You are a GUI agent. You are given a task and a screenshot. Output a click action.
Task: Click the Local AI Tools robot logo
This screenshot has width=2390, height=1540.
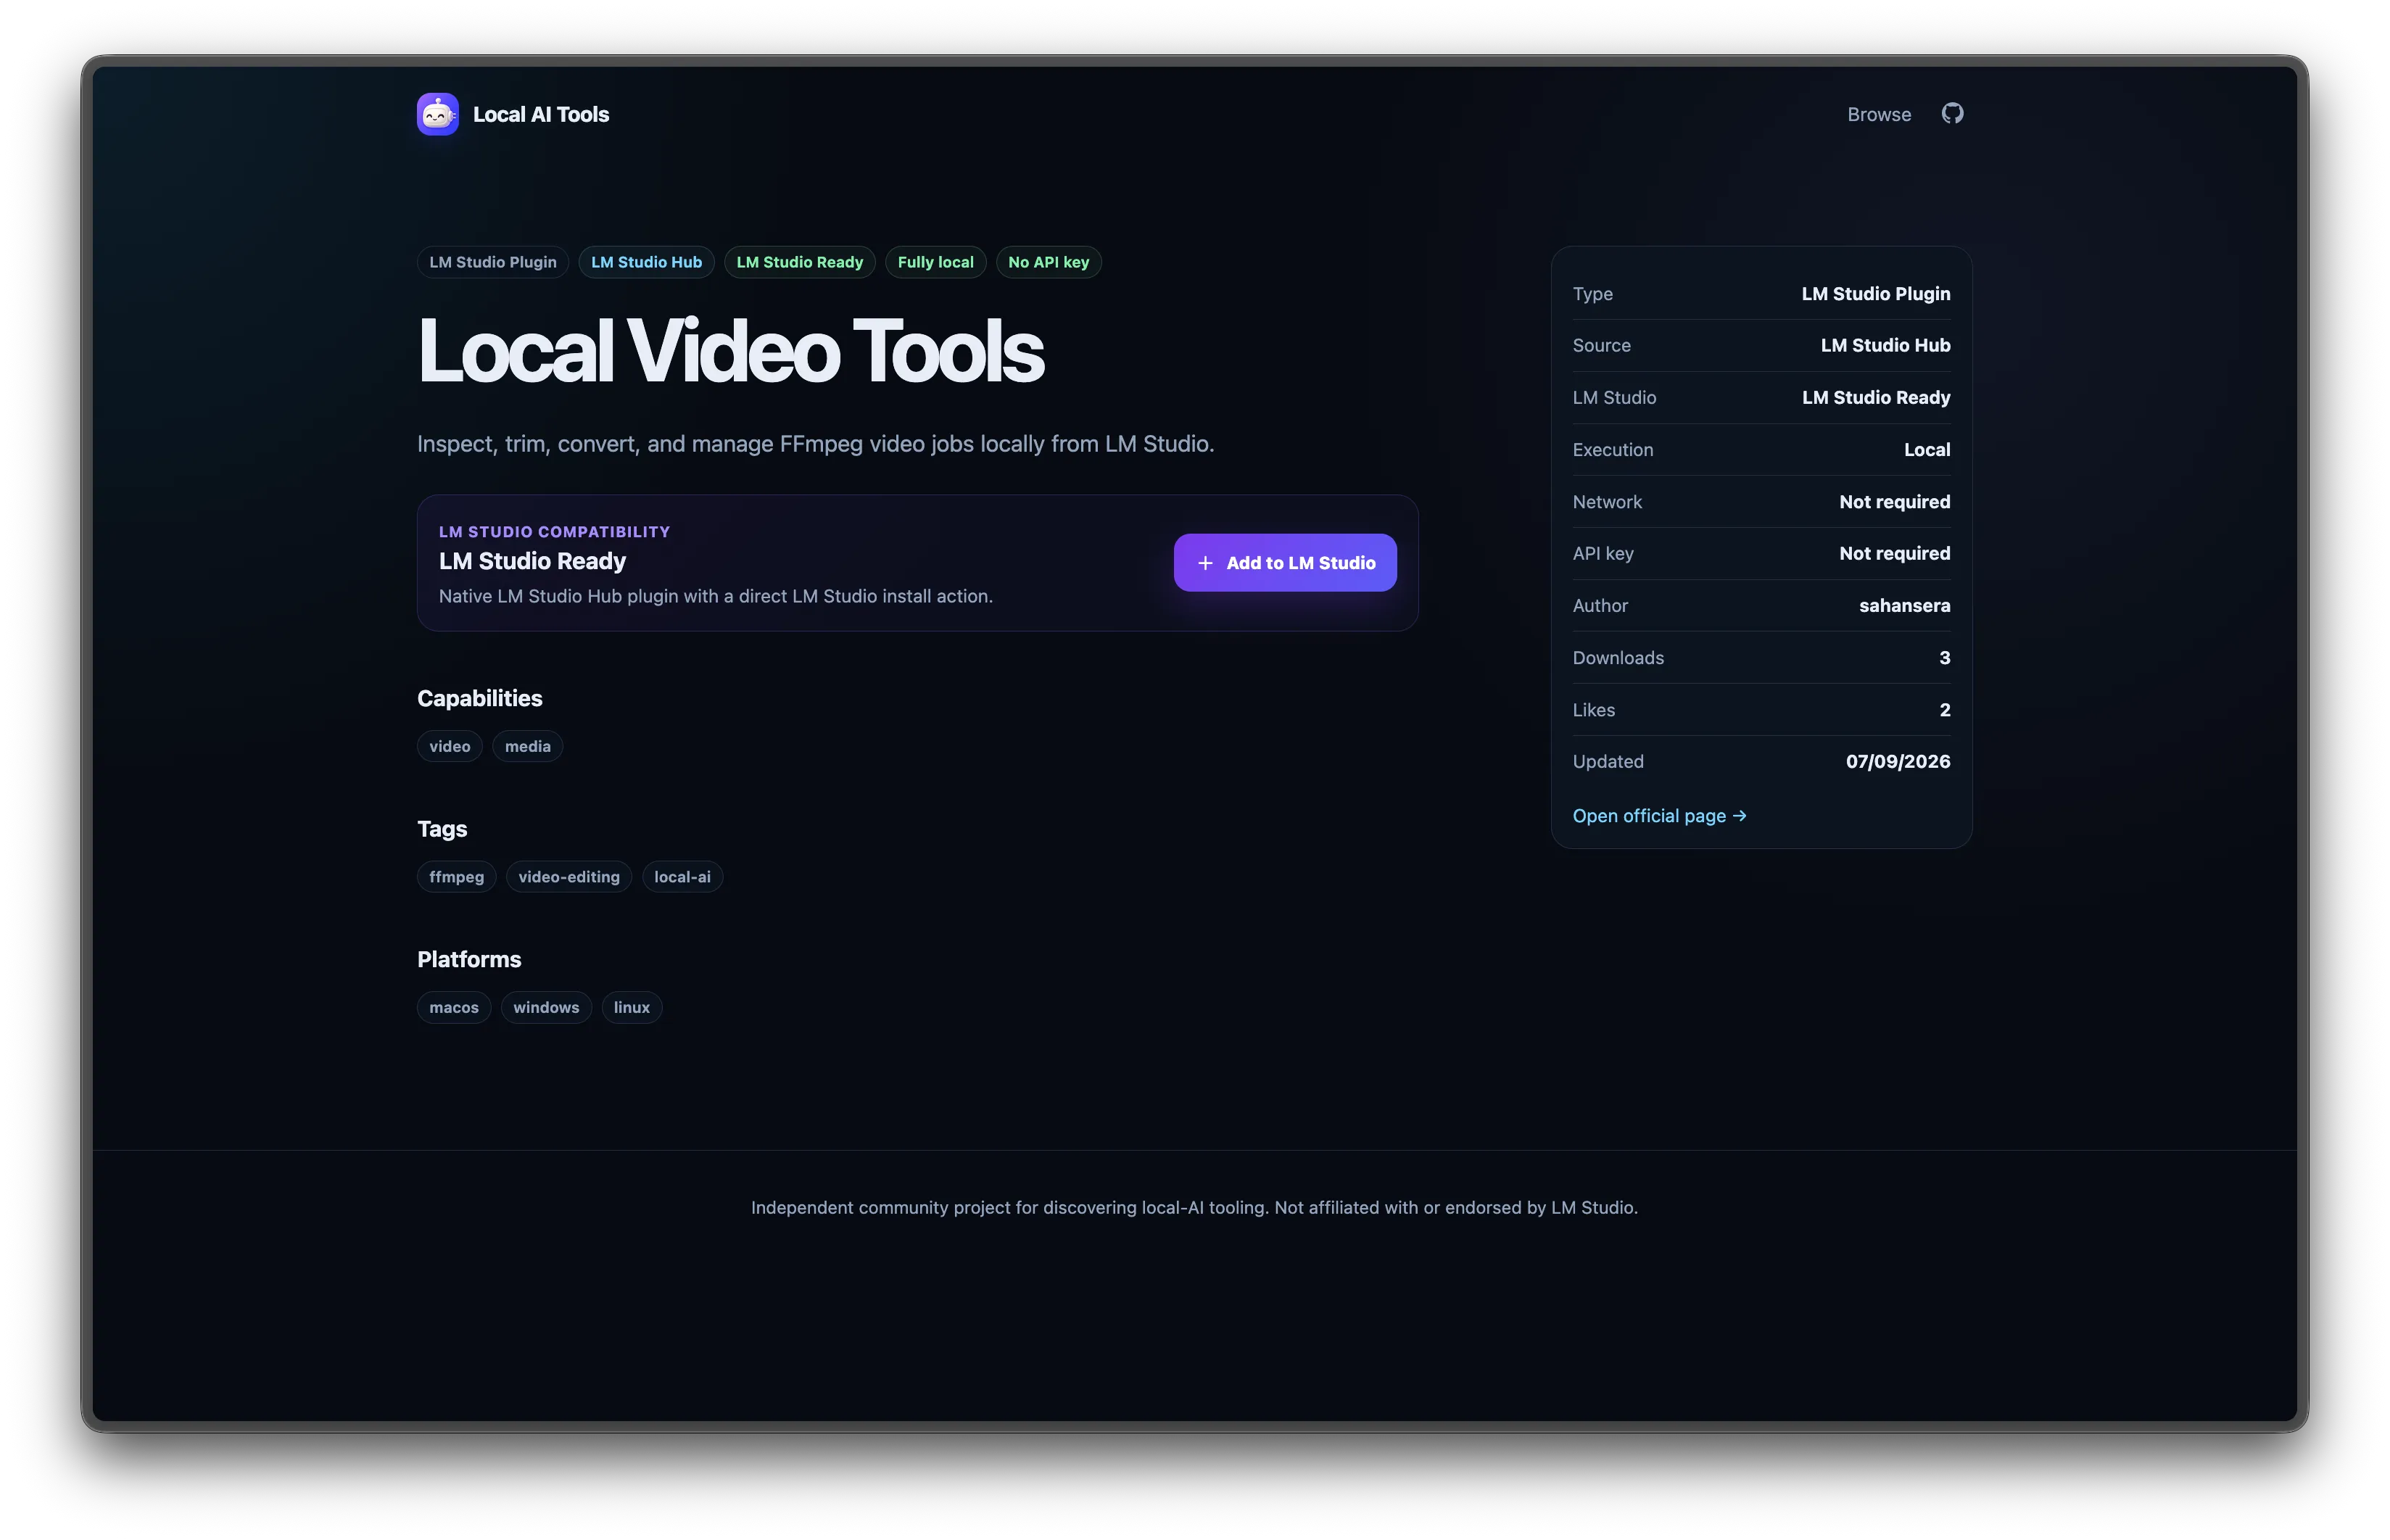pos(437,114)
